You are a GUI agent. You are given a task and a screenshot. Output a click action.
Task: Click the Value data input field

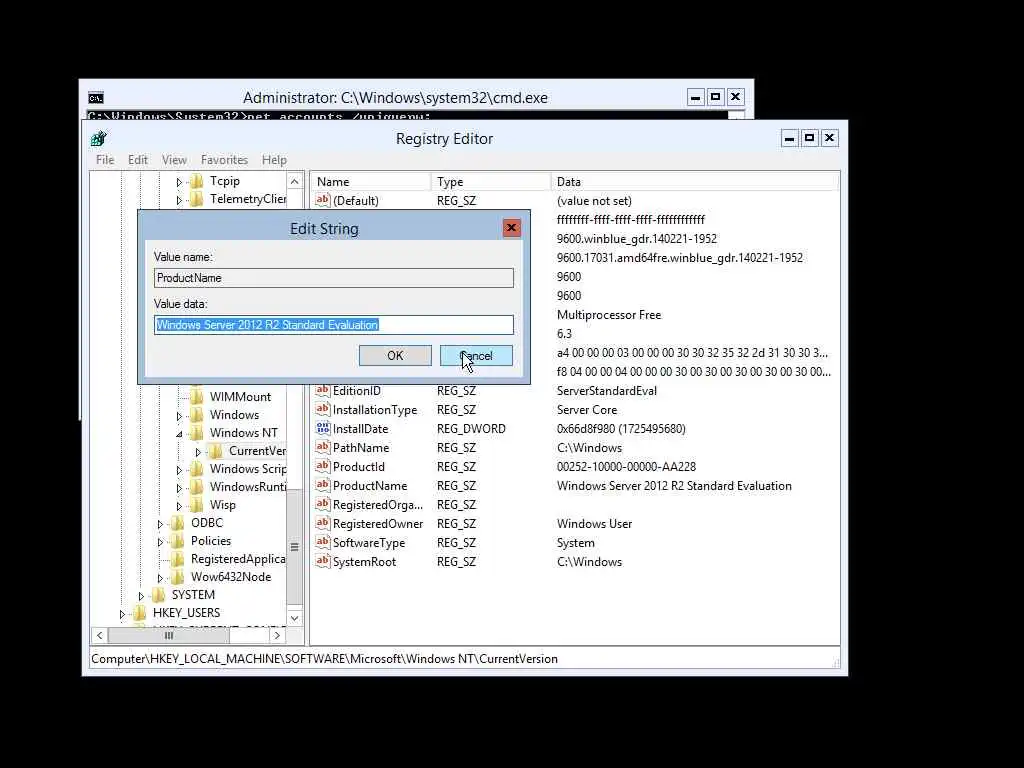(x=334, y=325)
